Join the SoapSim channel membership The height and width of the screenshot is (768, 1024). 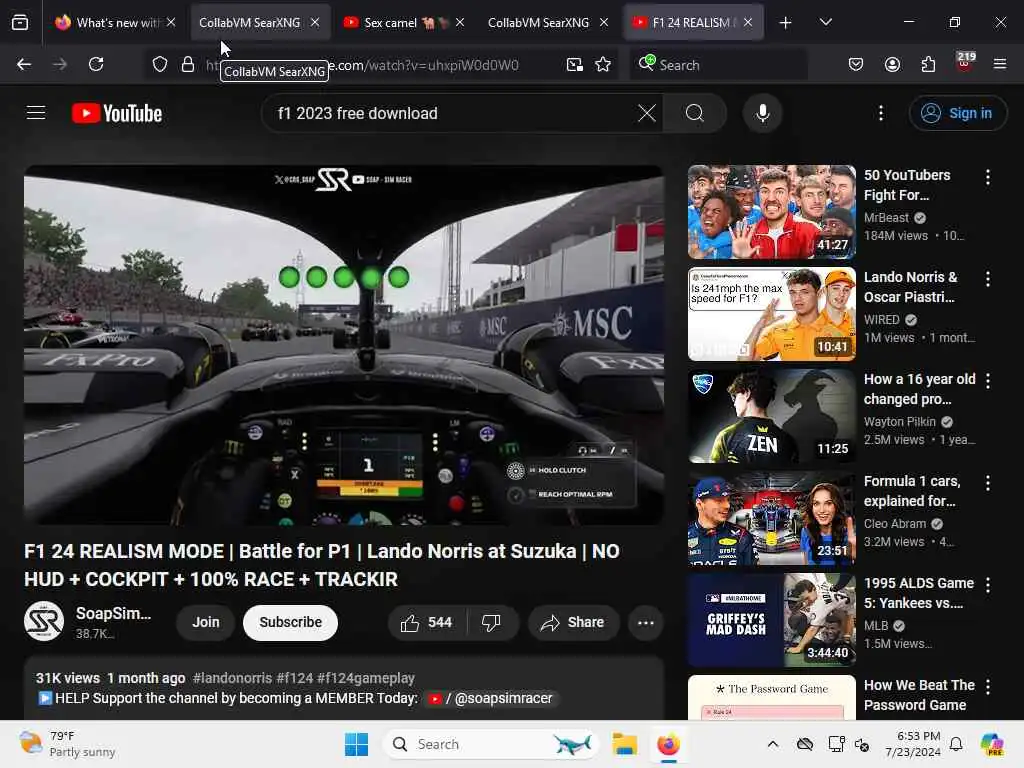point(206,622)
